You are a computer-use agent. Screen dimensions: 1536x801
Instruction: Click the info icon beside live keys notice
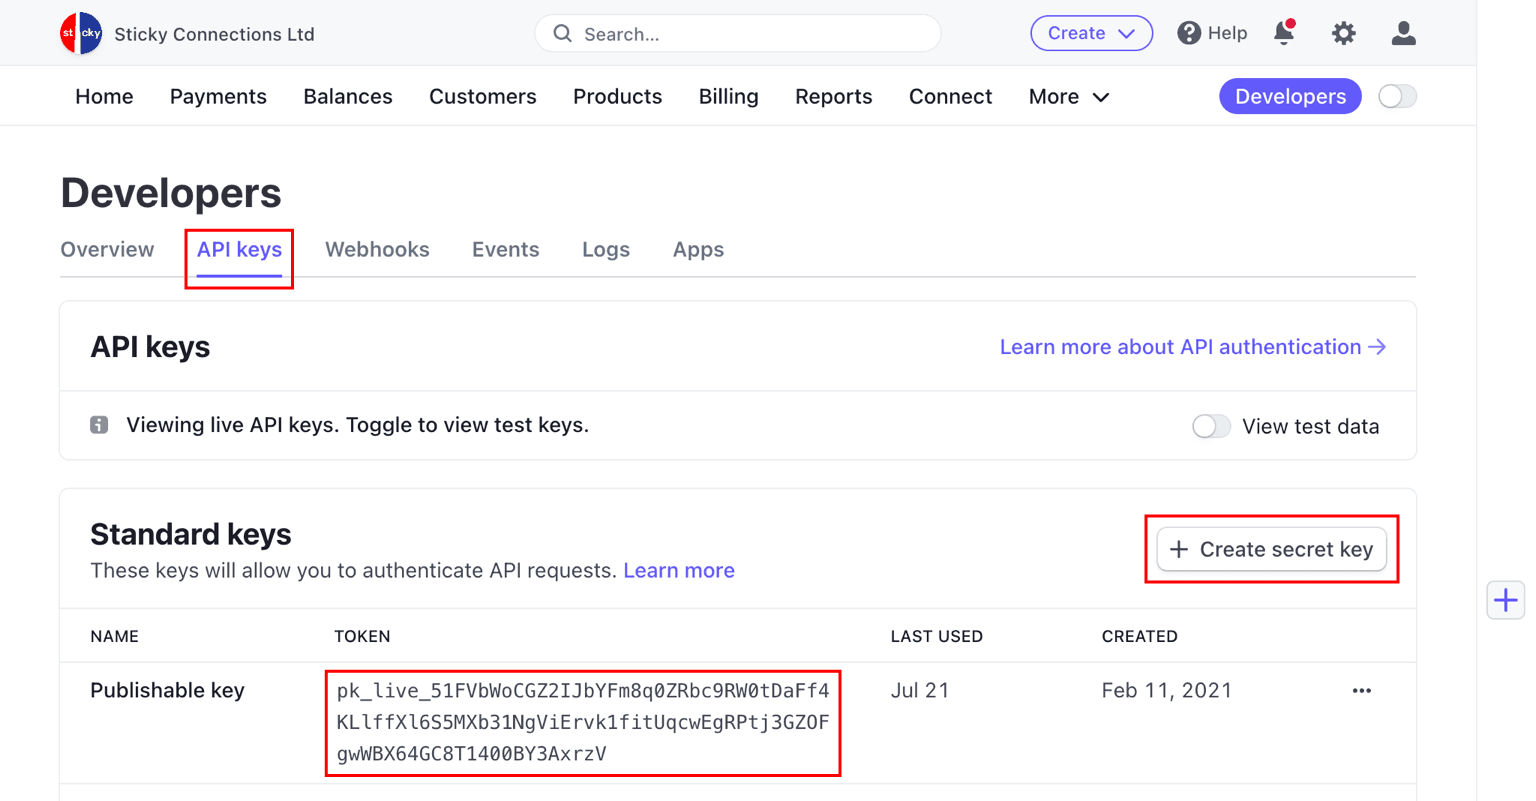click(99, 425)
